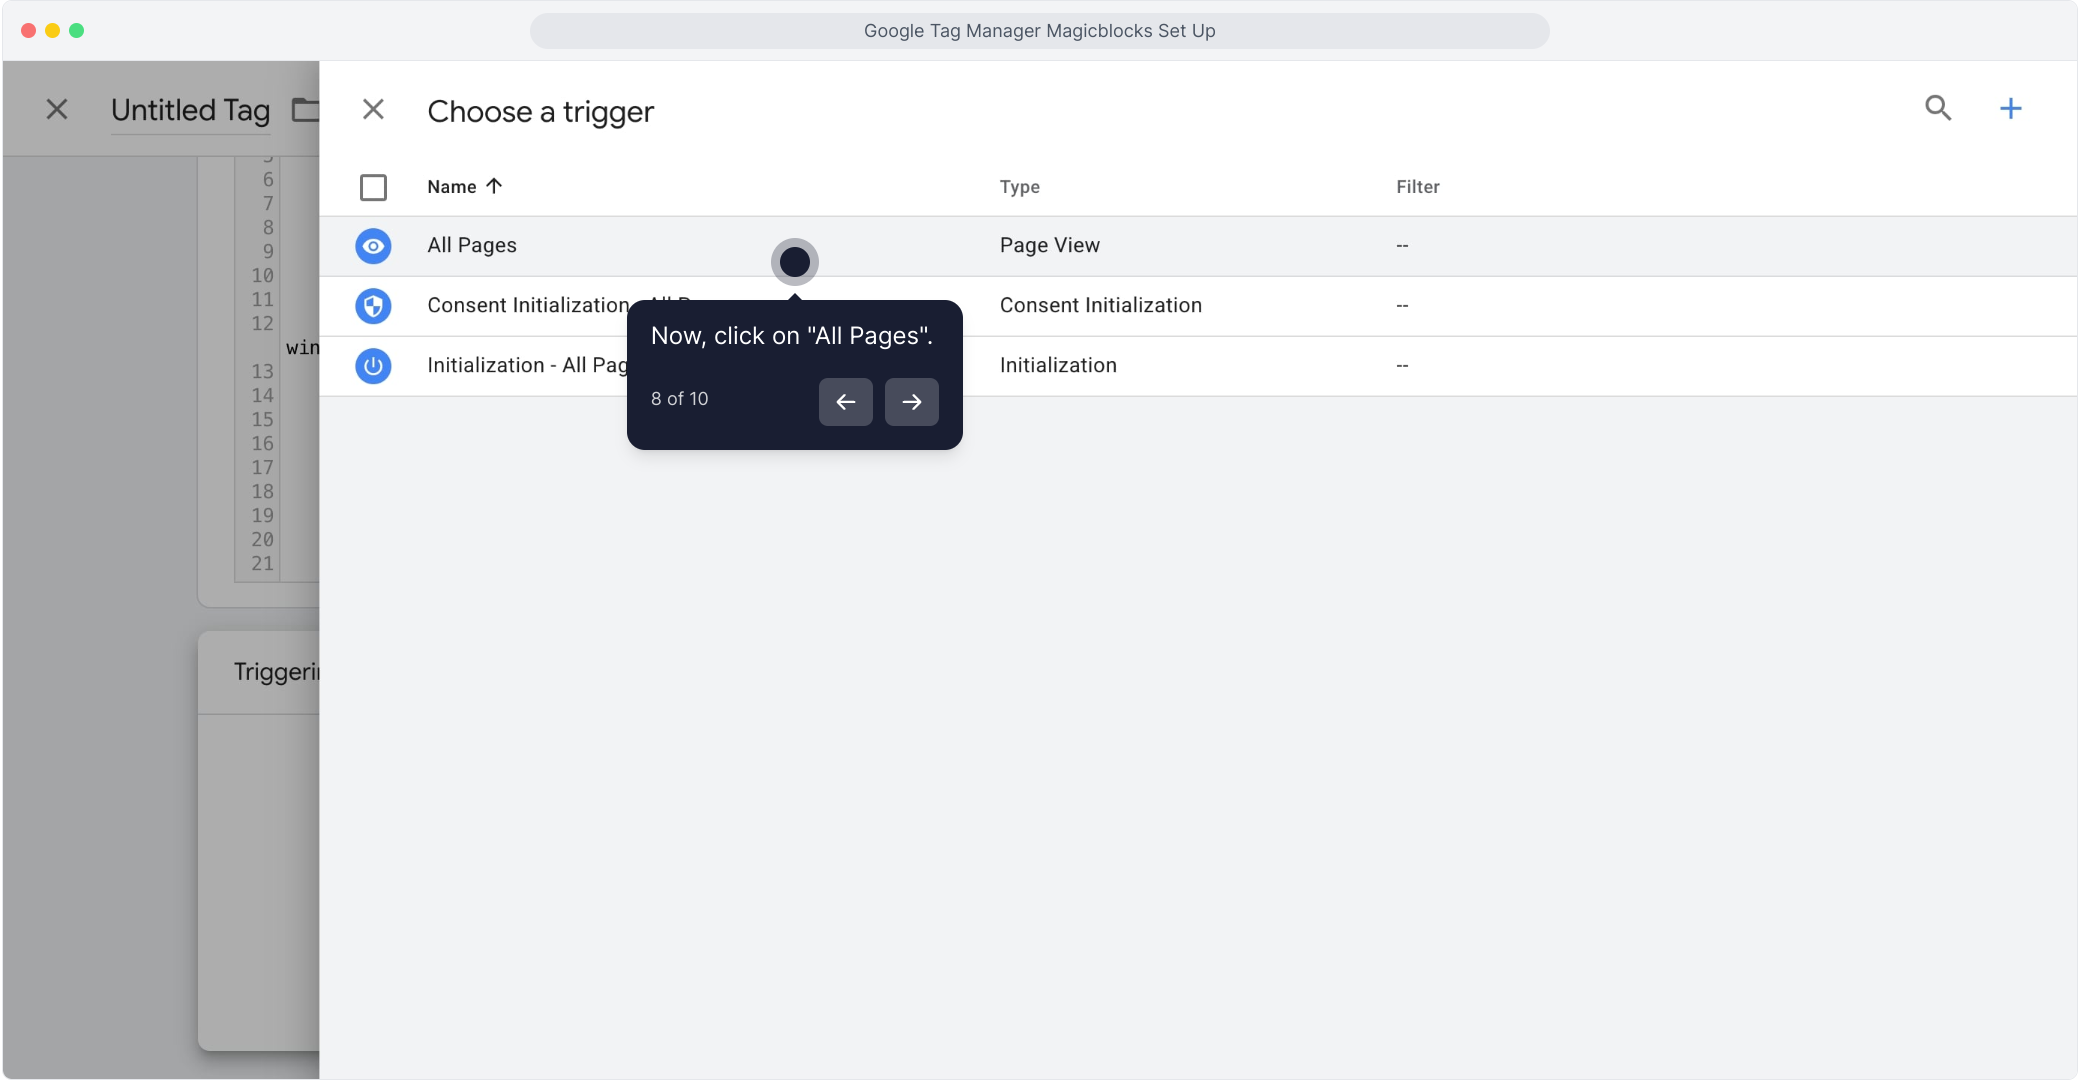Advance to next tour step arrow

click(911, 402)
